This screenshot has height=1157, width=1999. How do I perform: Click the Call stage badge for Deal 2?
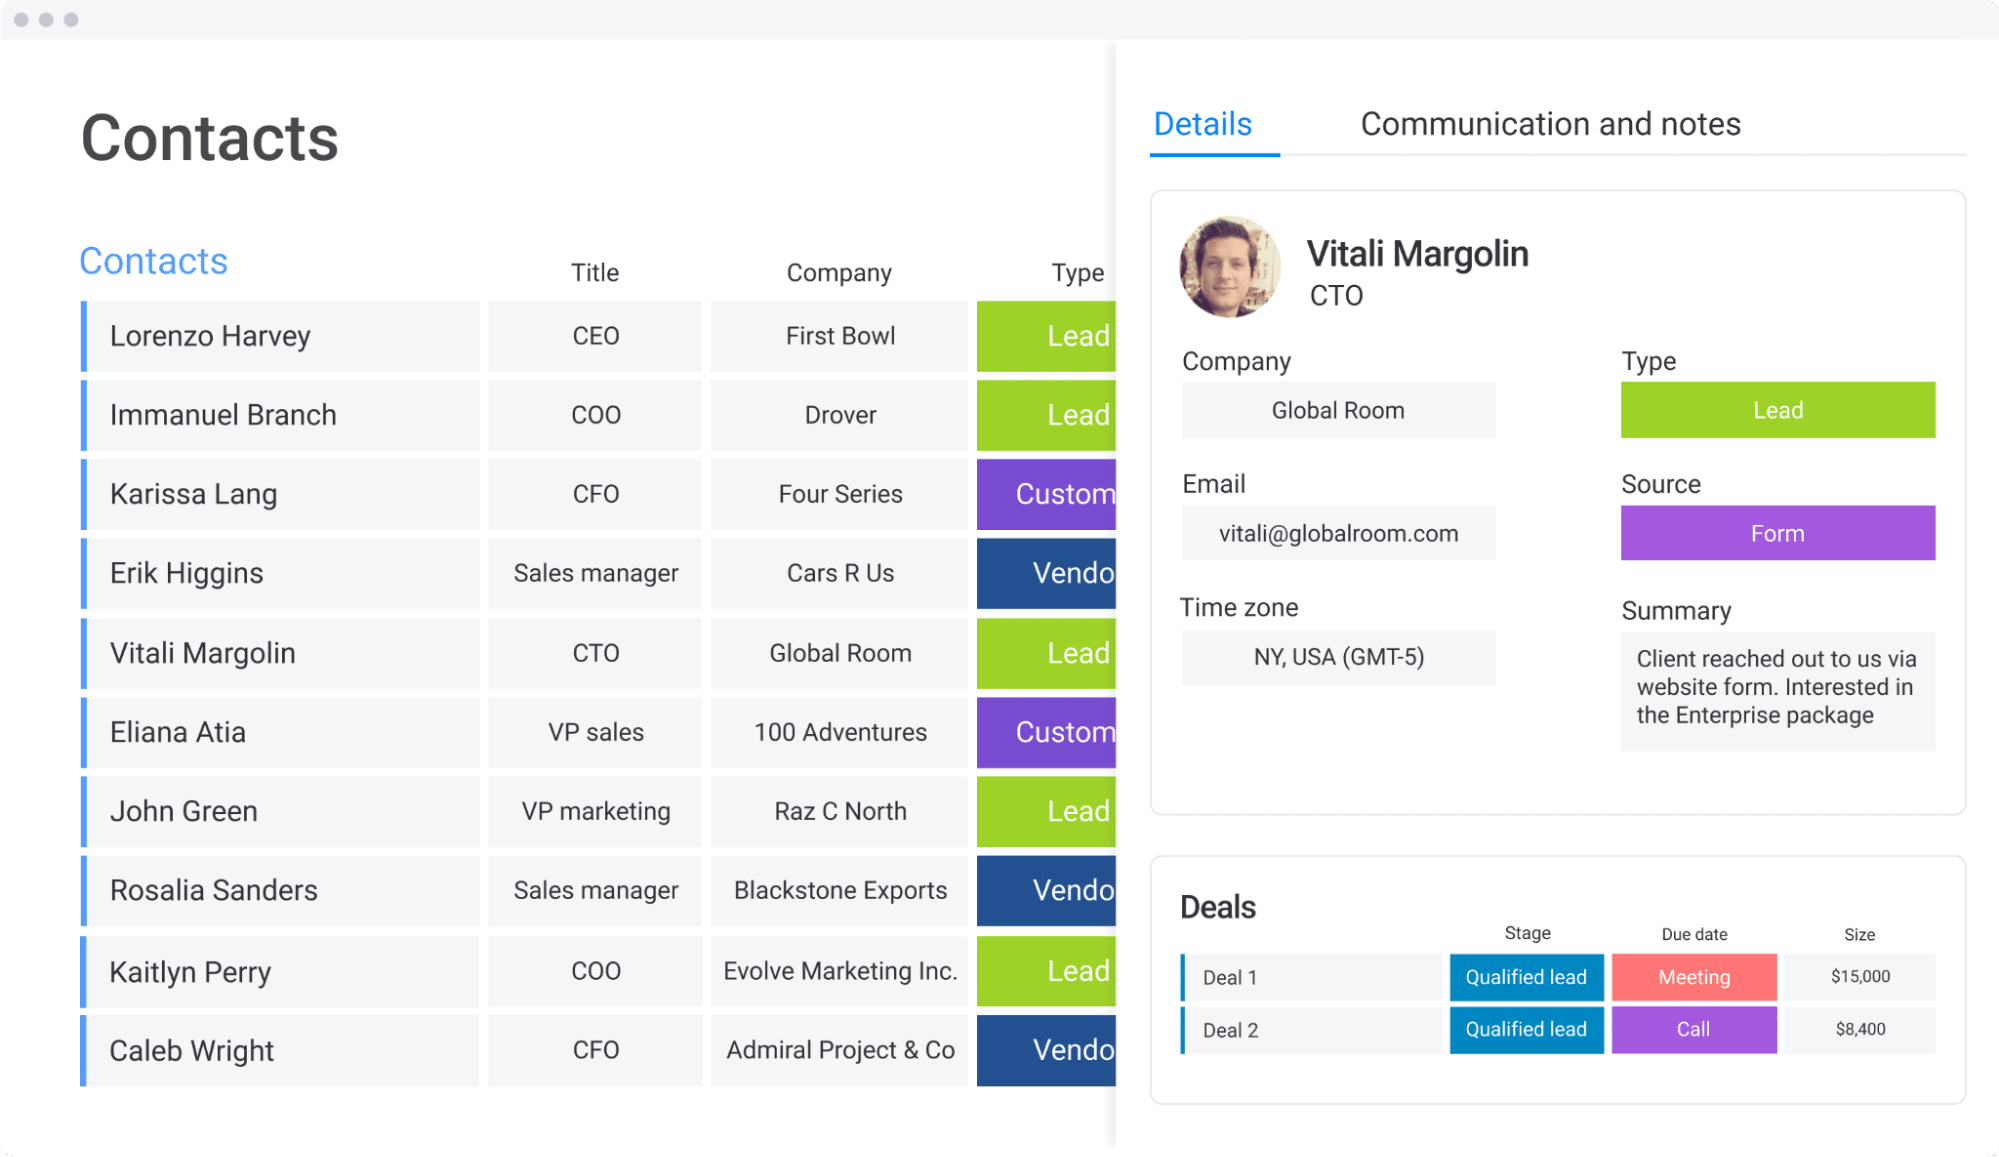[1691, 1028]
